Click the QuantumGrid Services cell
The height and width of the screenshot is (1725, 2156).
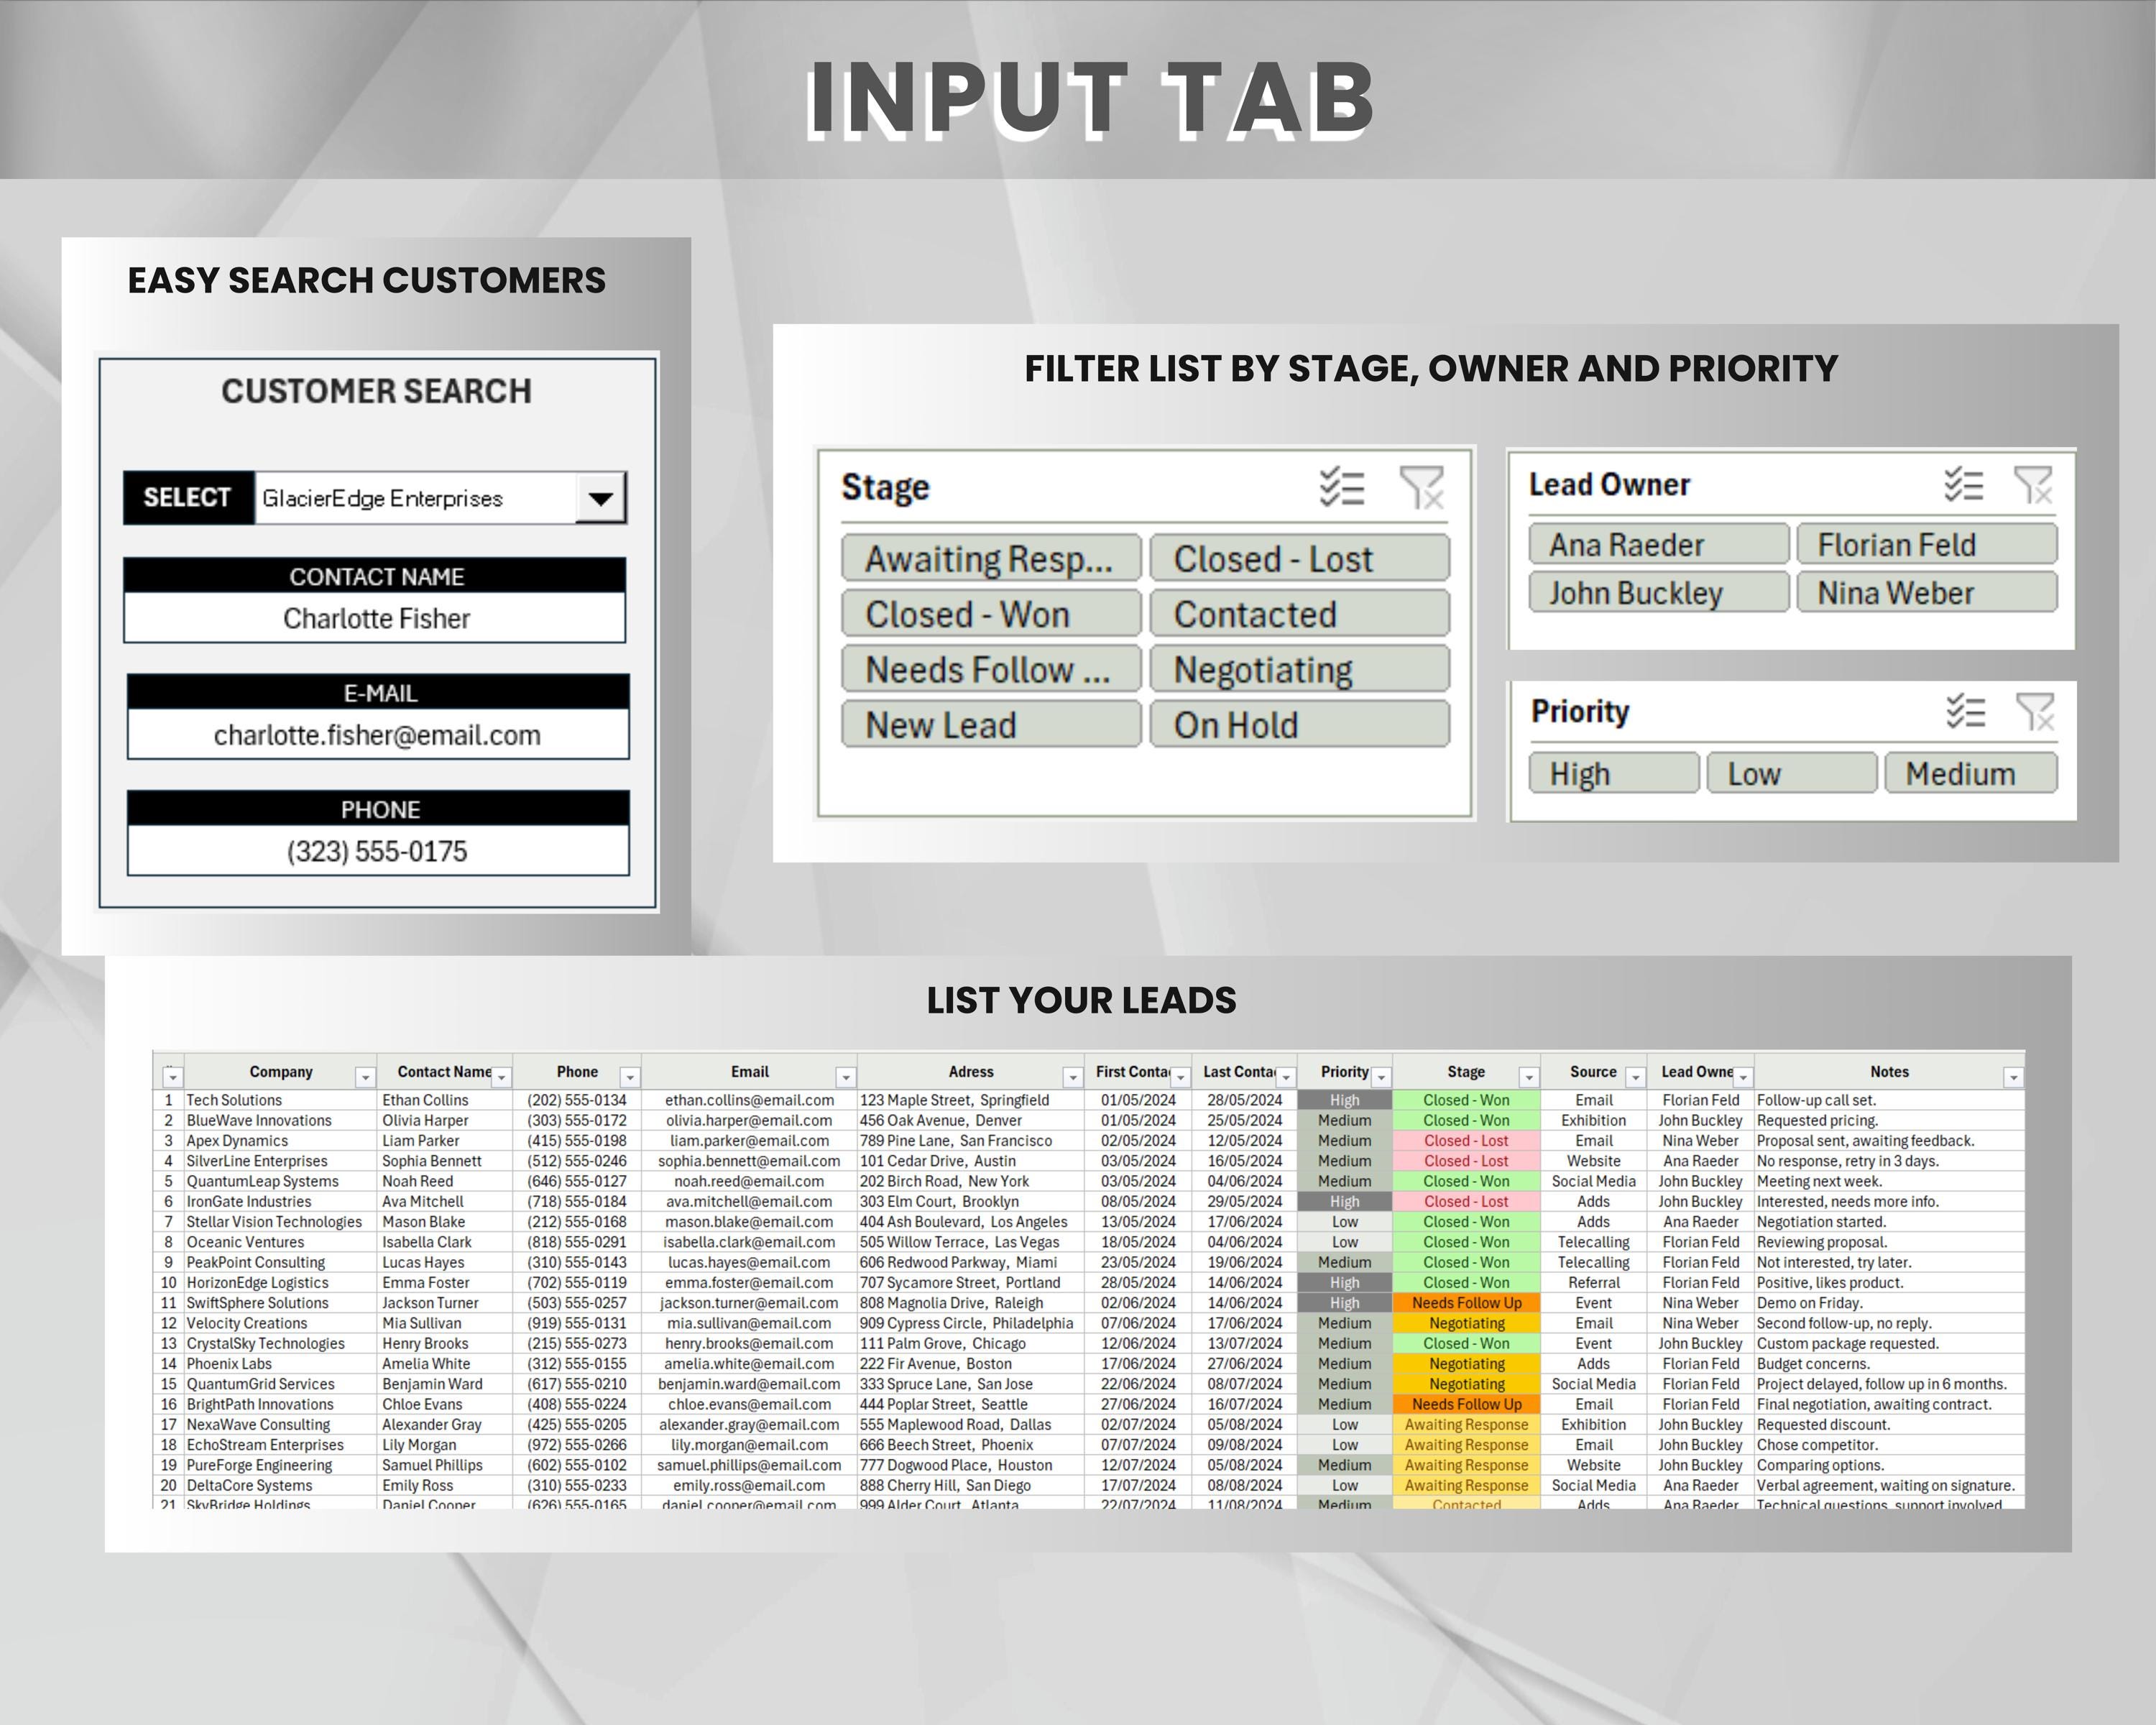point(280,1384)
